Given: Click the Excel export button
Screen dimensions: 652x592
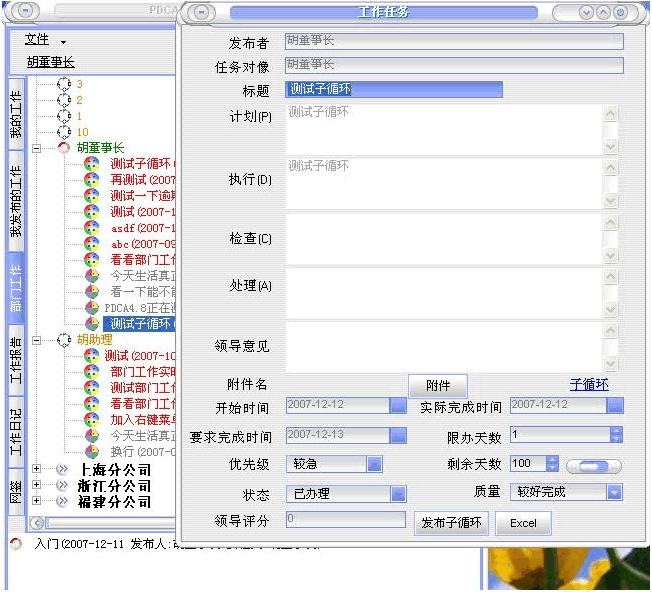Looking at the screenshot, I should [524, 523].
